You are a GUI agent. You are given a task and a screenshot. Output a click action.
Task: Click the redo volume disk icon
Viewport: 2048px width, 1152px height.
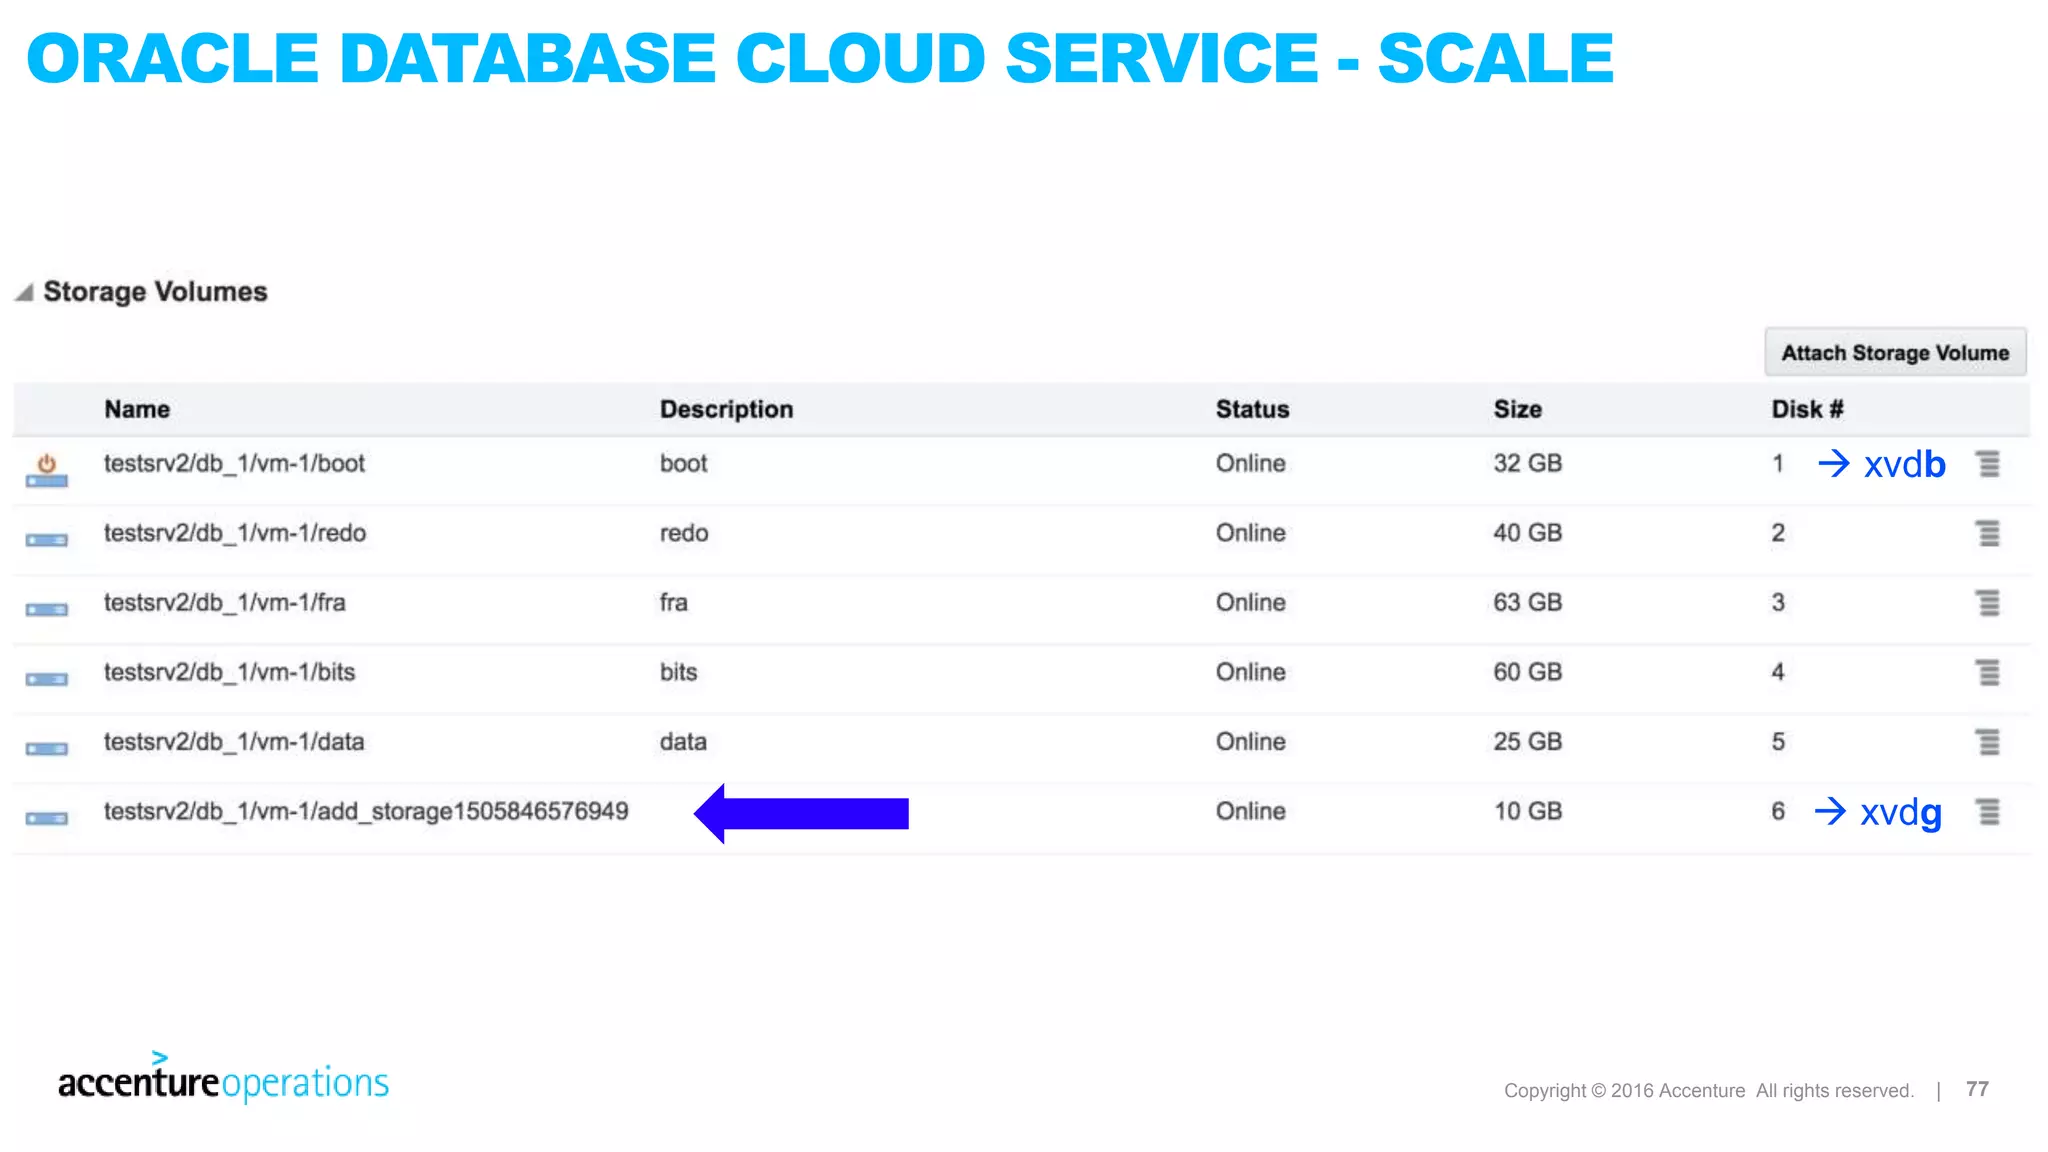pyautogui.click(x=47, y=540)
